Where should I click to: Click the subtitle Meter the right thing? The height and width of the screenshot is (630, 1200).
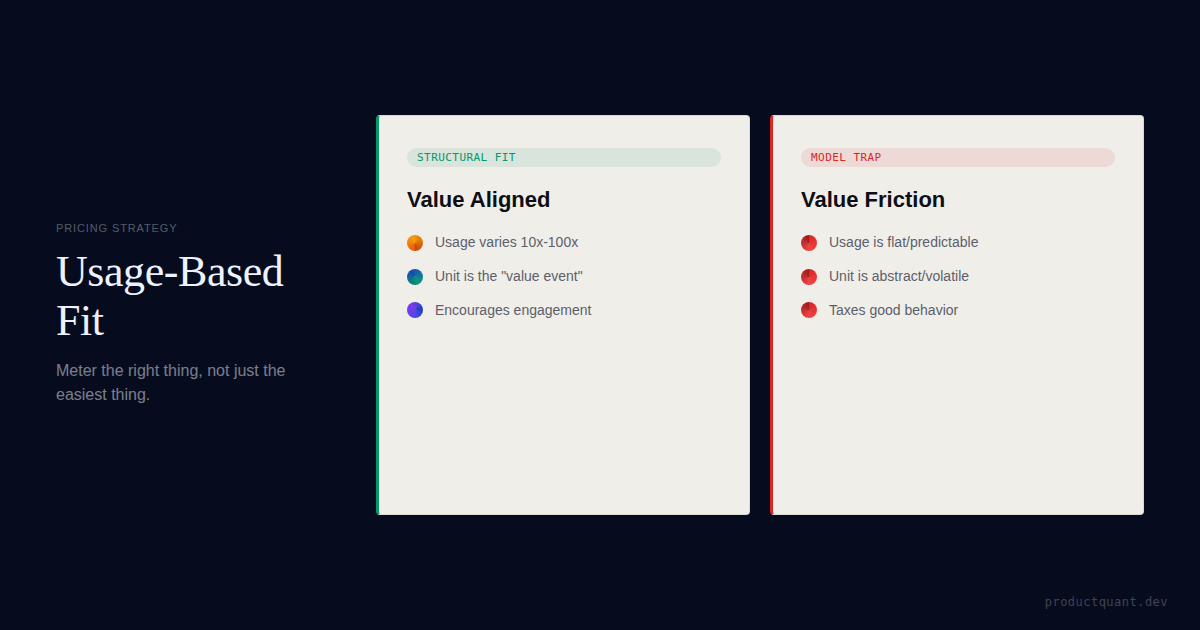[x=170, y=382]
